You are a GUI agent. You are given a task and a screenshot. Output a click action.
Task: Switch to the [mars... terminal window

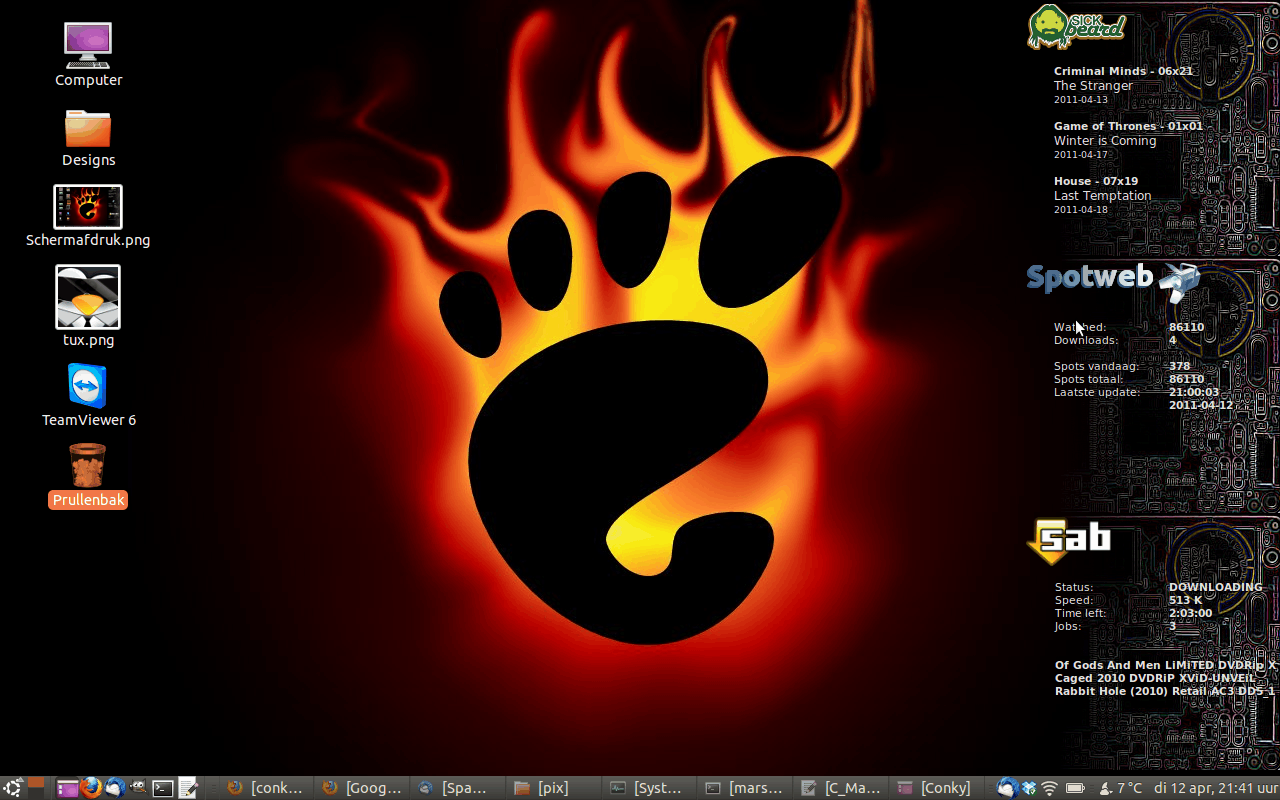(744, 788)
